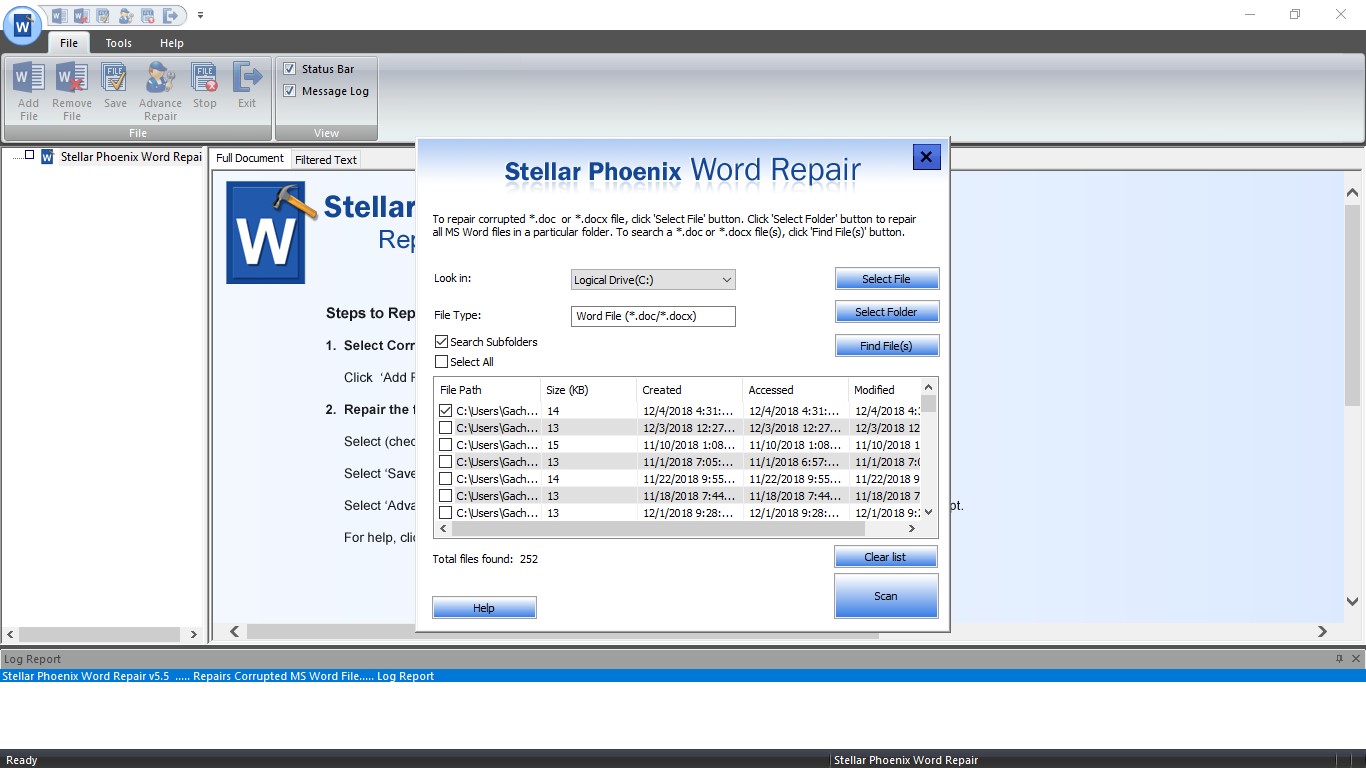Click Add File in quick access toolbar

(x=58, y=15)
